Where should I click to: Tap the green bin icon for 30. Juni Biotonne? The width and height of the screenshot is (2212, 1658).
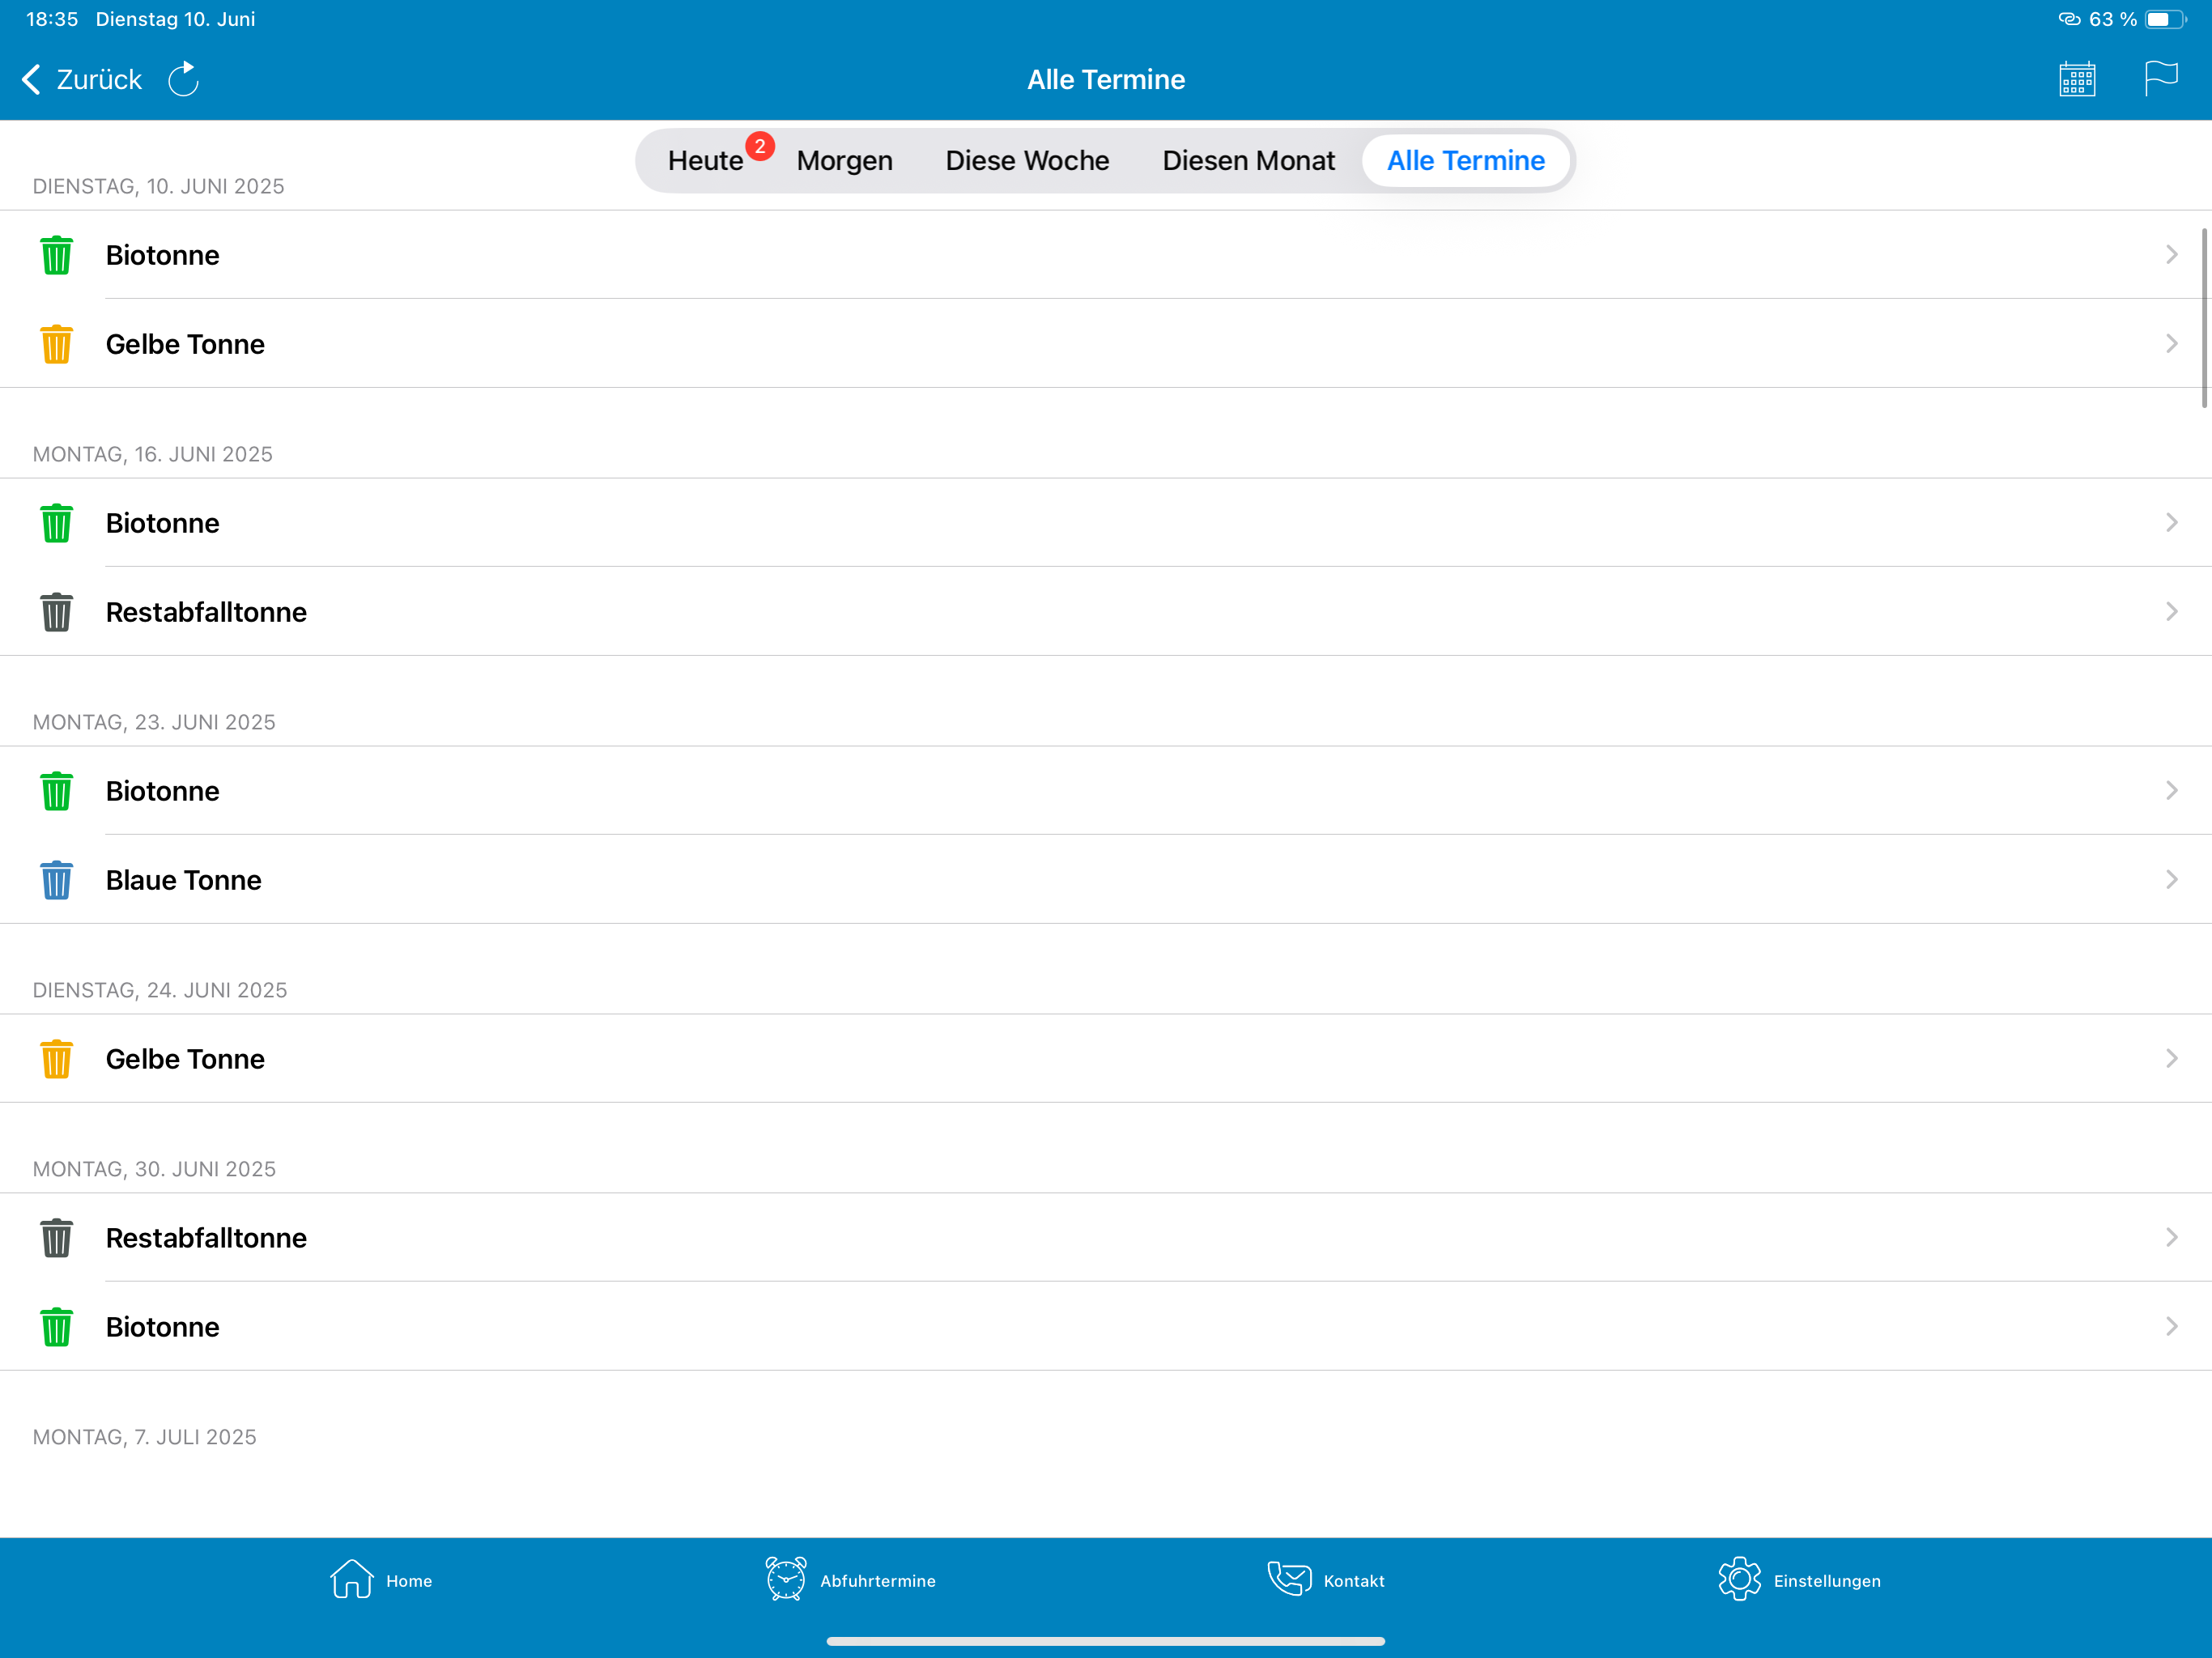pos(56,1326)
